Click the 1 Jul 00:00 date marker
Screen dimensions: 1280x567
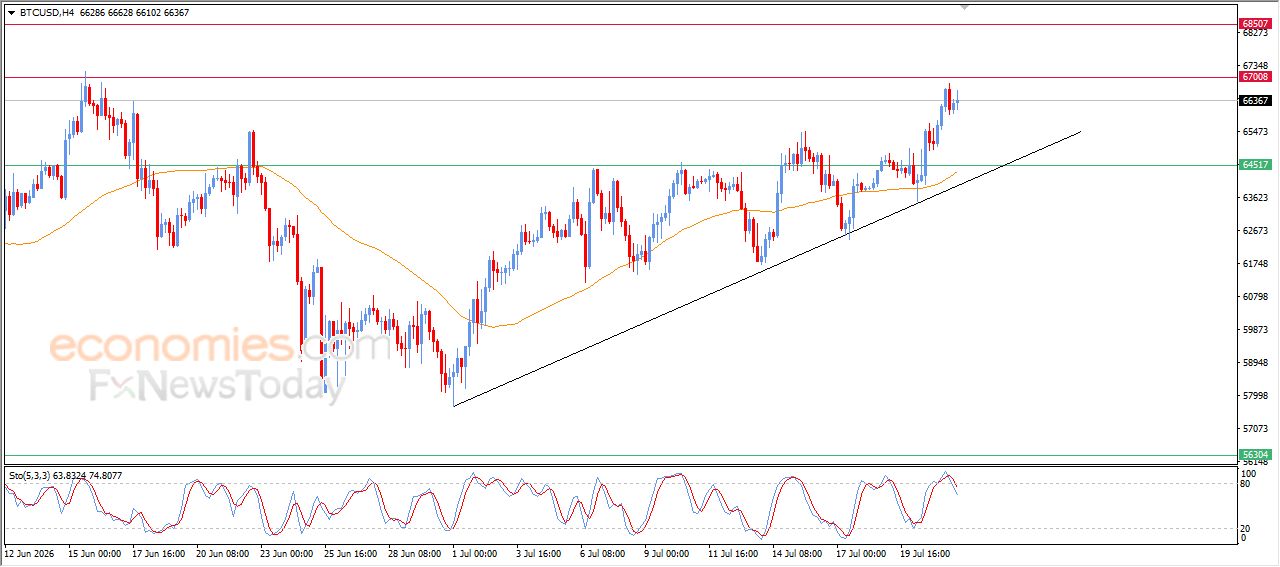coord(474,552)
